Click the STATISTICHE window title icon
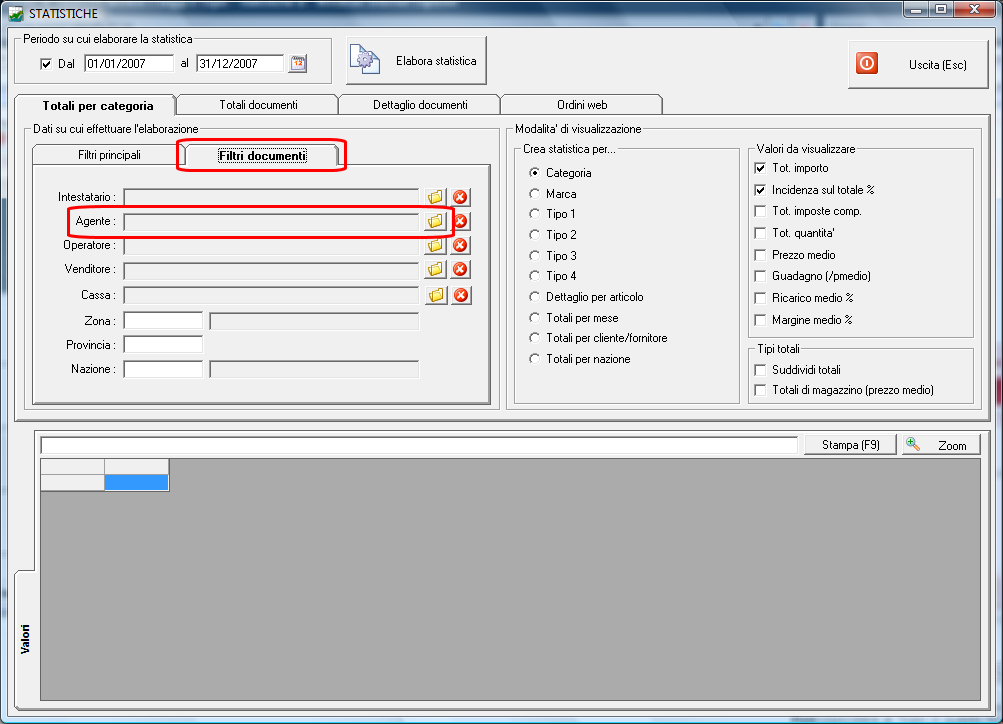 (x=15, y=13)
